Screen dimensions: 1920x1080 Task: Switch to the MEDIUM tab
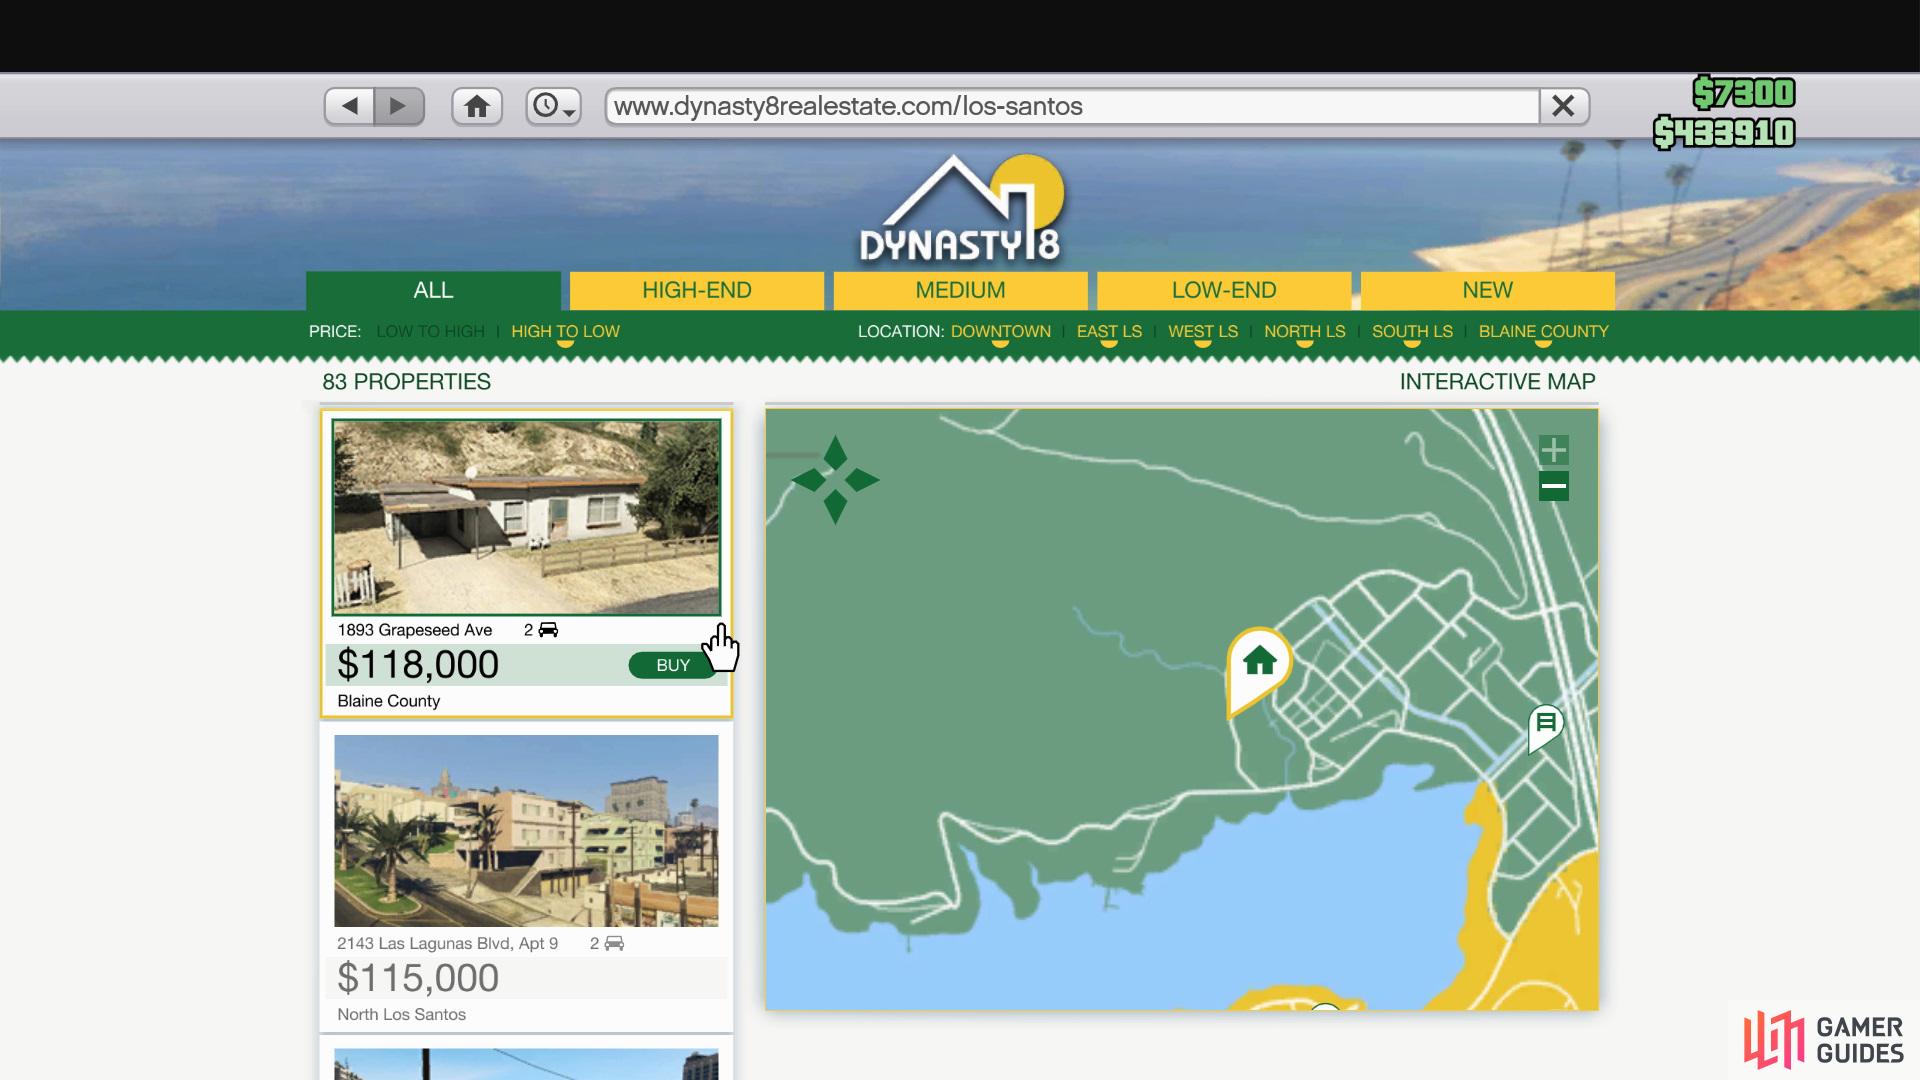coord(960,290)
